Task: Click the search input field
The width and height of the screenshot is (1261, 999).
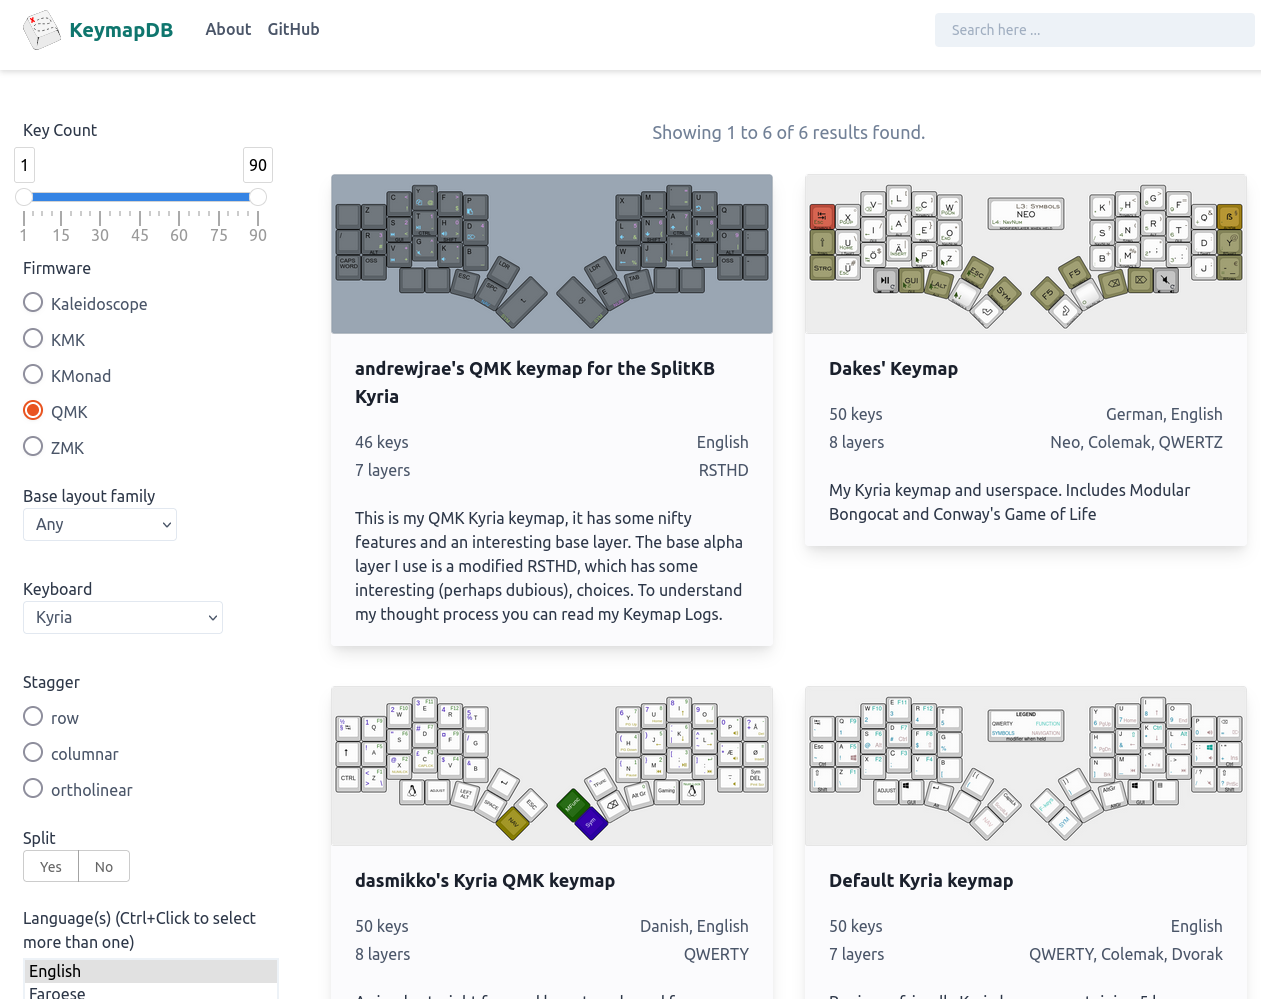Action: pos(1094,30)
